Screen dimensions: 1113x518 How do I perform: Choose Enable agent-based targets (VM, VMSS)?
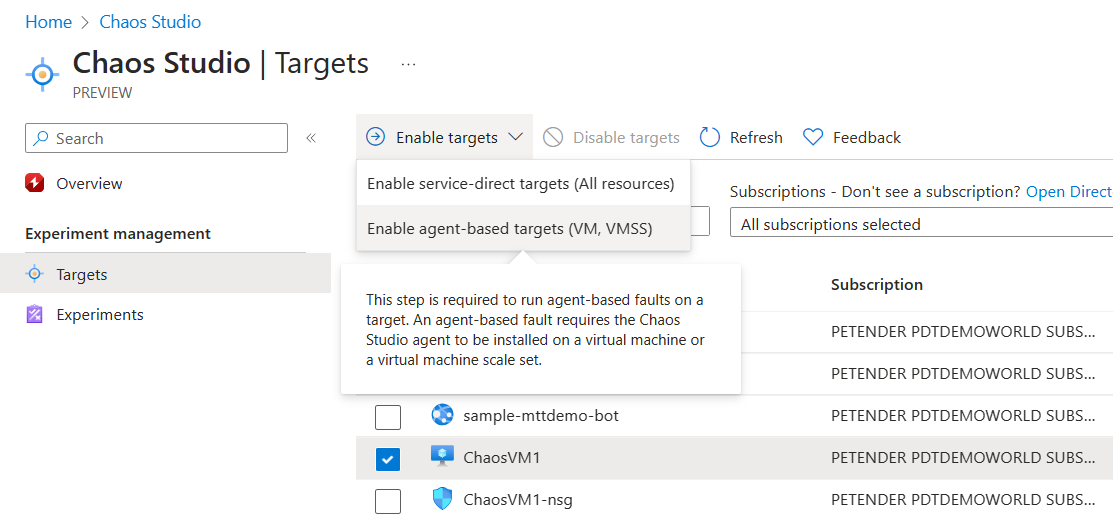510,229
